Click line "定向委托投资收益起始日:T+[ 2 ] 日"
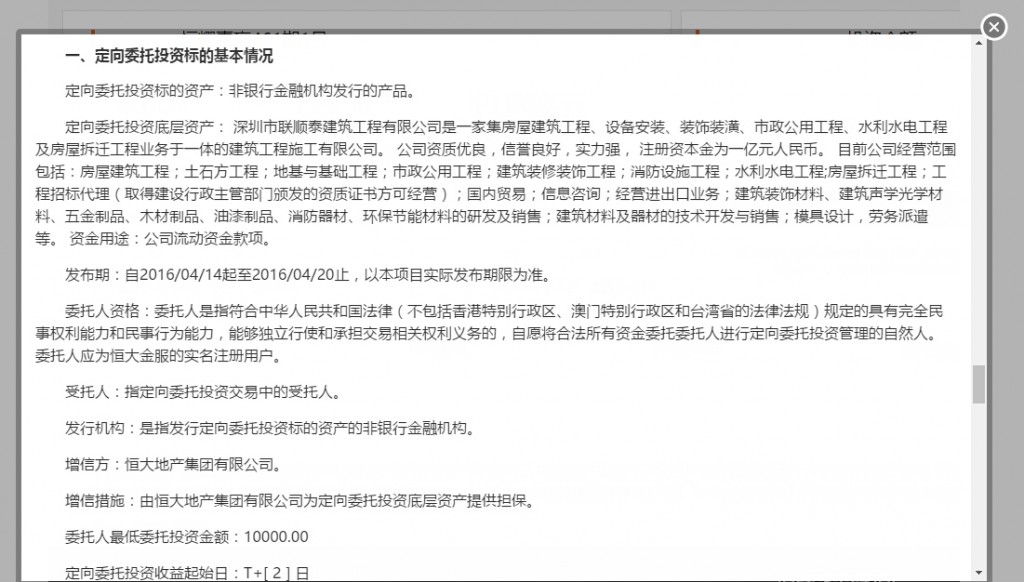Image resolution: width=1024 pixels, height=582 pixels. [x=187, y=573]
